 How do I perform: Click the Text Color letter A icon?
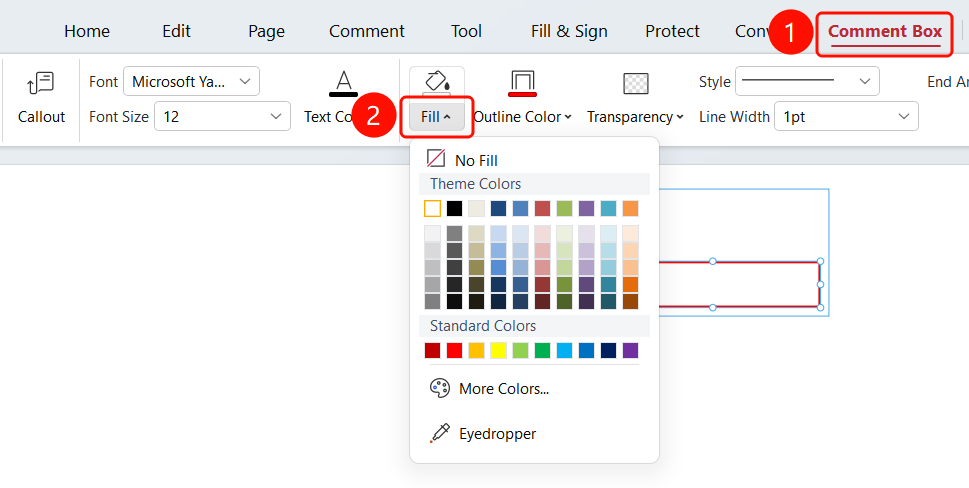coord(344,83)
